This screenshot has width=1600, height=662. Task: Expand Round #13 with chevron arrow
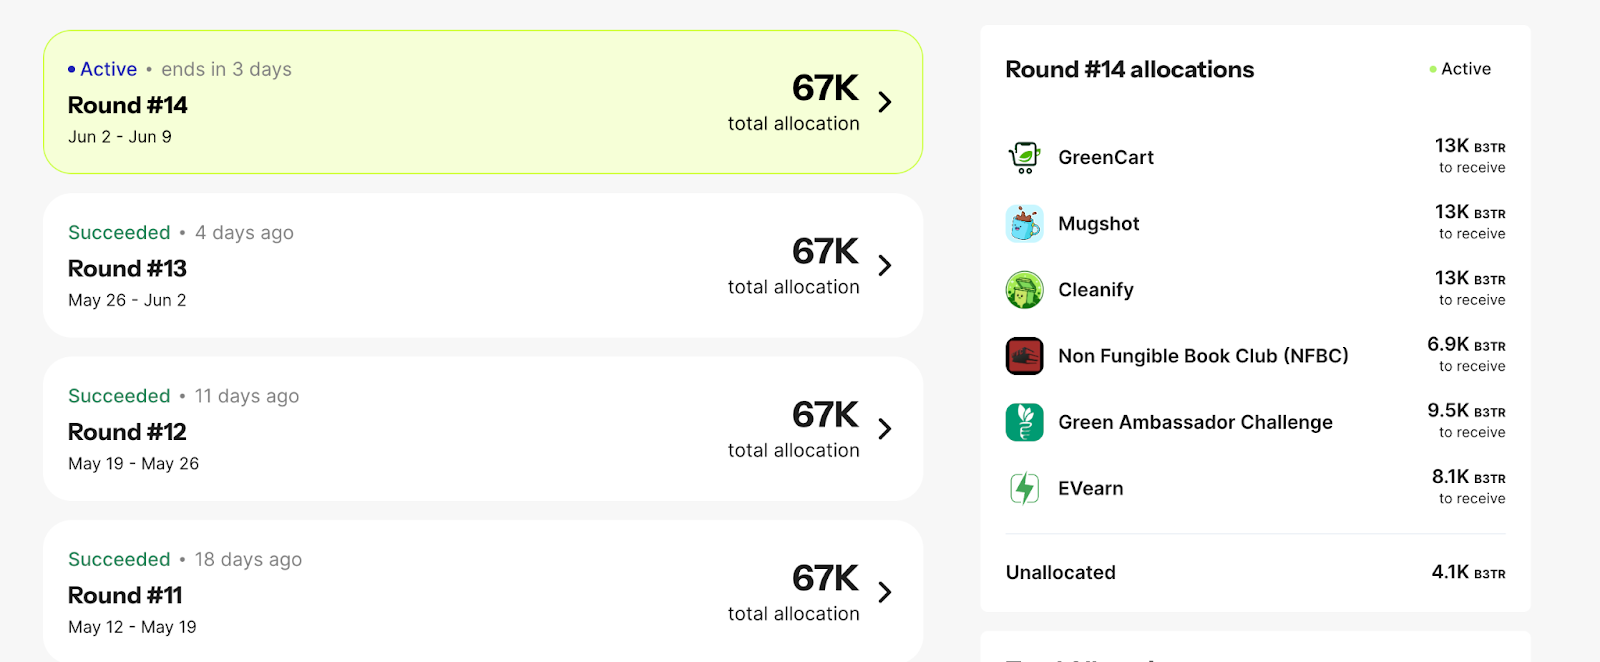(884, 265)
